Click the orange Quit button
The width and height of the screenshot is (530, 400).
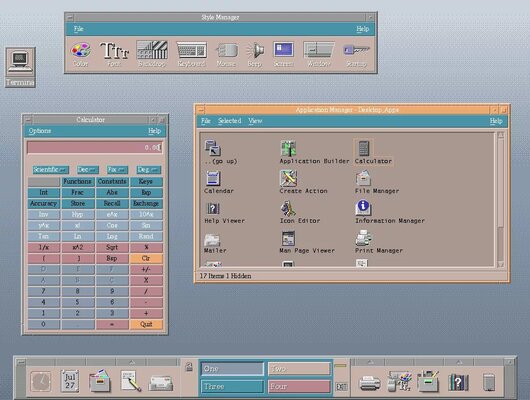click(146, 324)
